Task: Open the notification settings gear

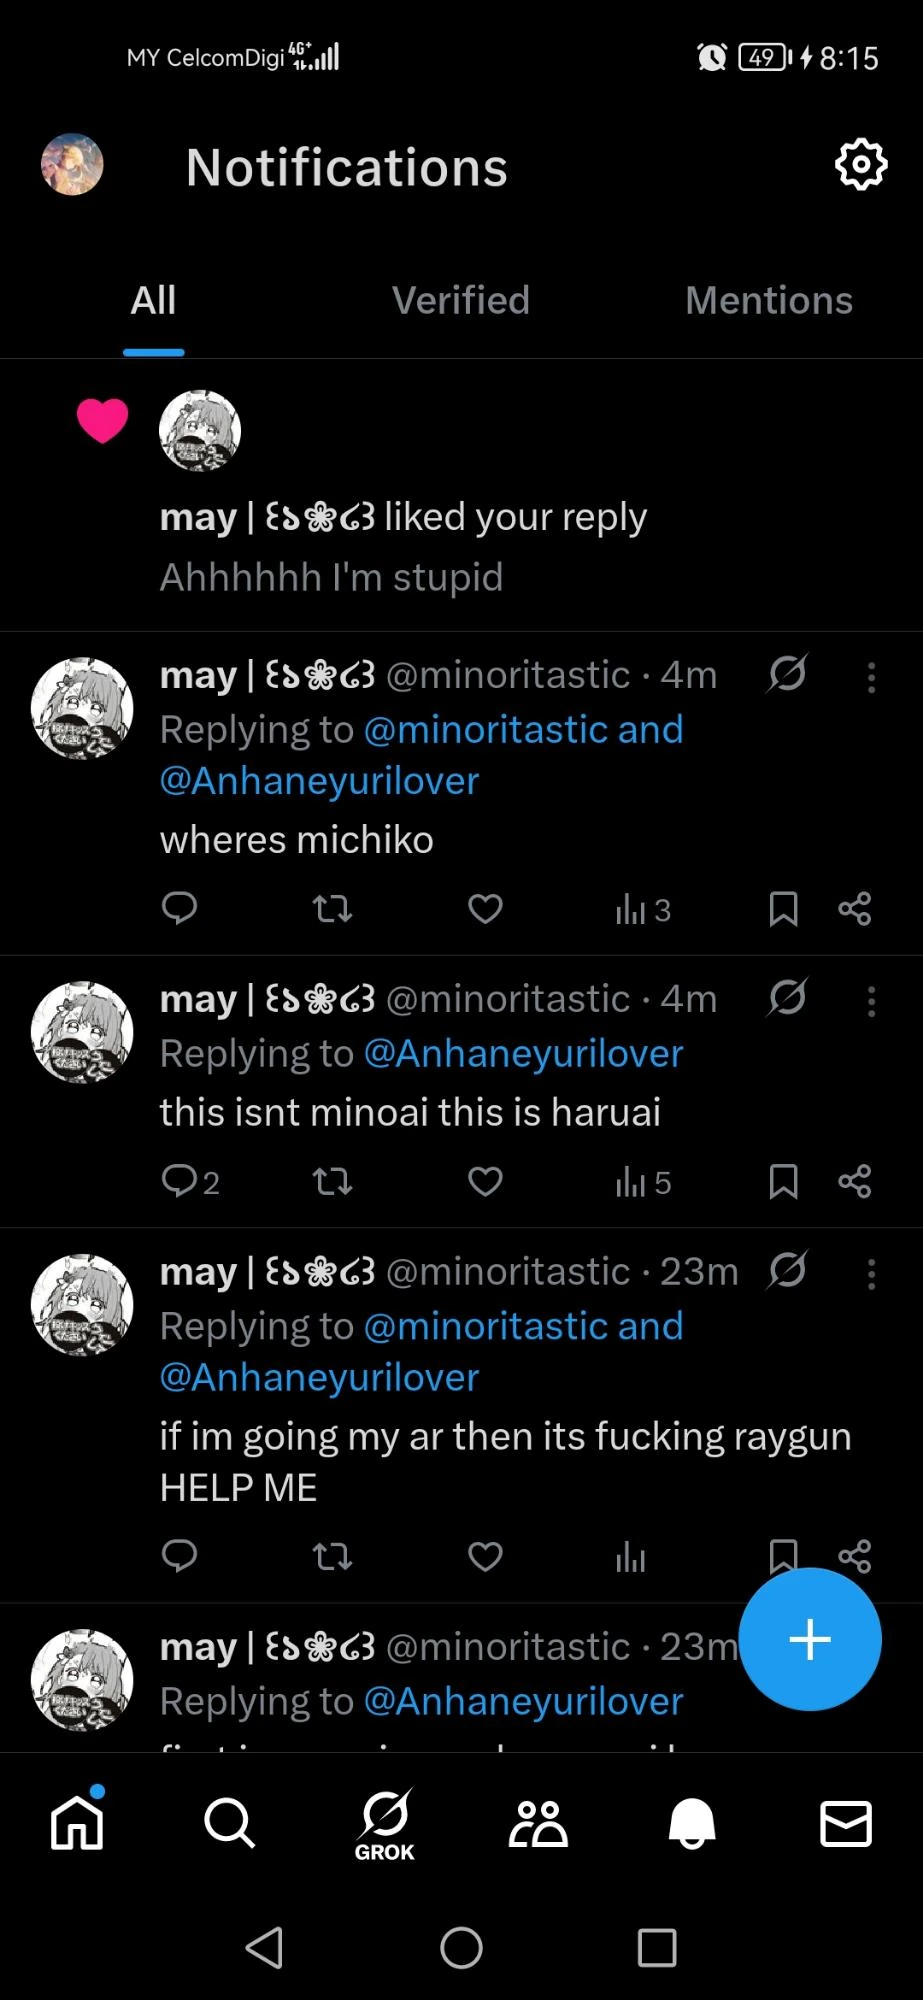Action: coord(860,165)
